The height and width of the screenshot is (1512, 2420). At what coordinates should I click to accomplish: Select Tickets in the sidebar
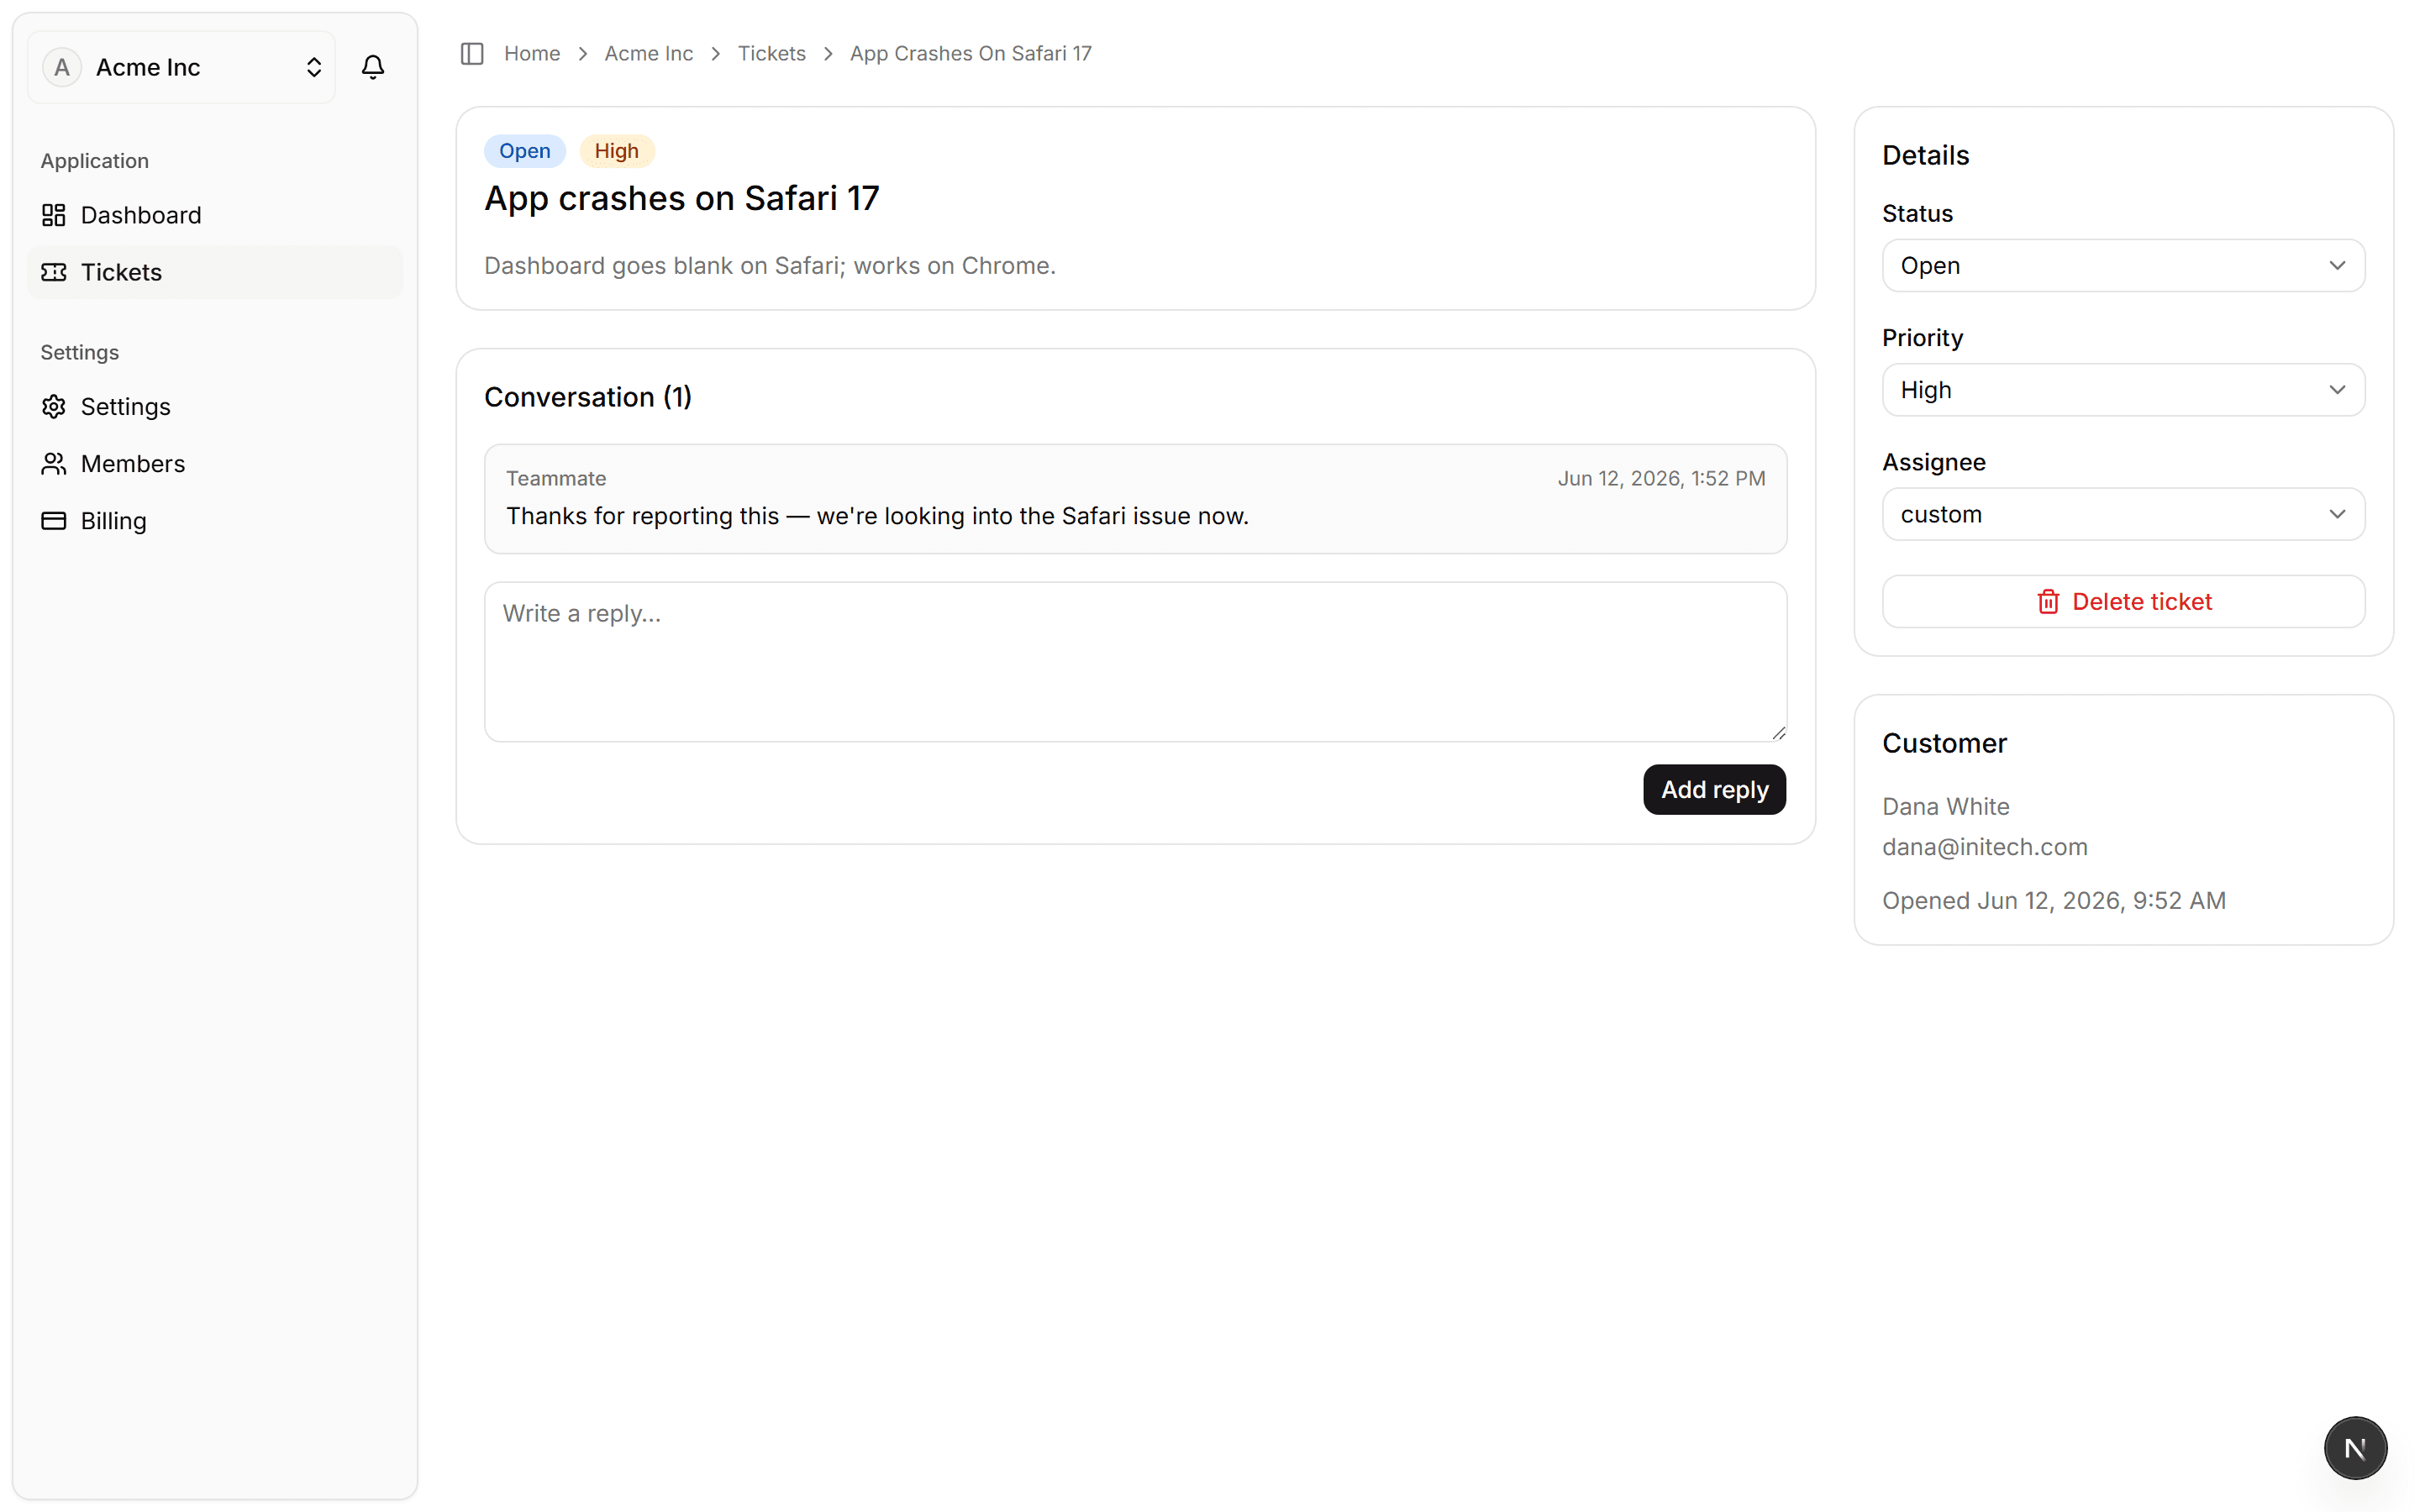(214, 272)
